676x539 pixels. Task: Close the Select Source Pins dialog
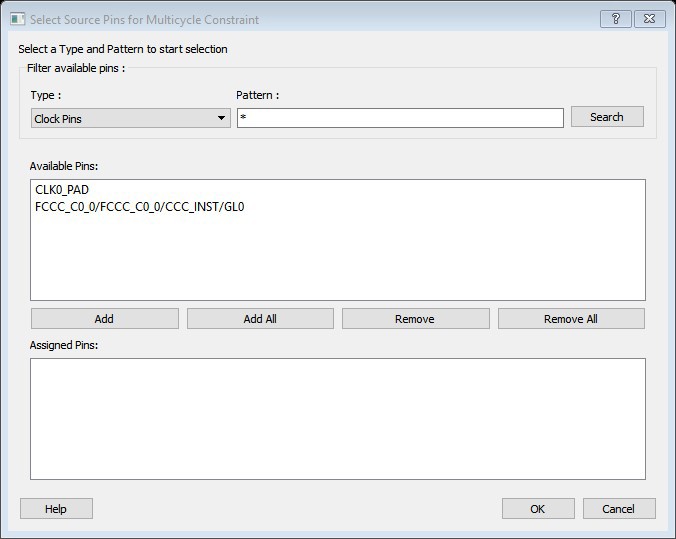coord(649,19)
